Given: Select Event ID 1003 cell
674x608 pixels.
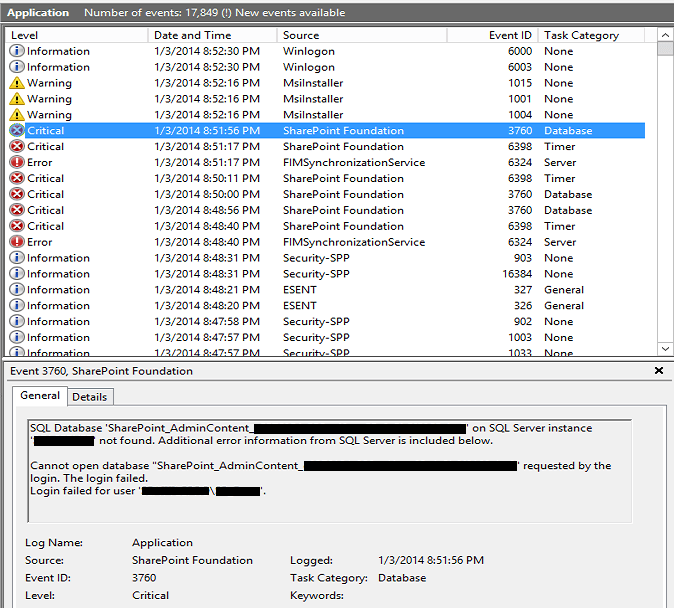Looking at the screenshot, I should (x=520, y=338).
